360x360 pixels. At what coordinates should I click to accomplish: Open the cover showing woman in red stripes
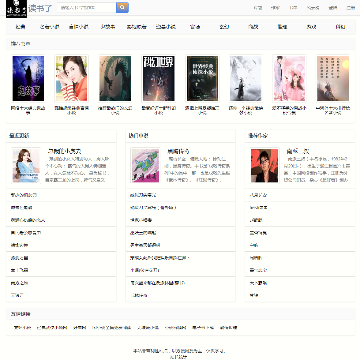pos(71,78)
